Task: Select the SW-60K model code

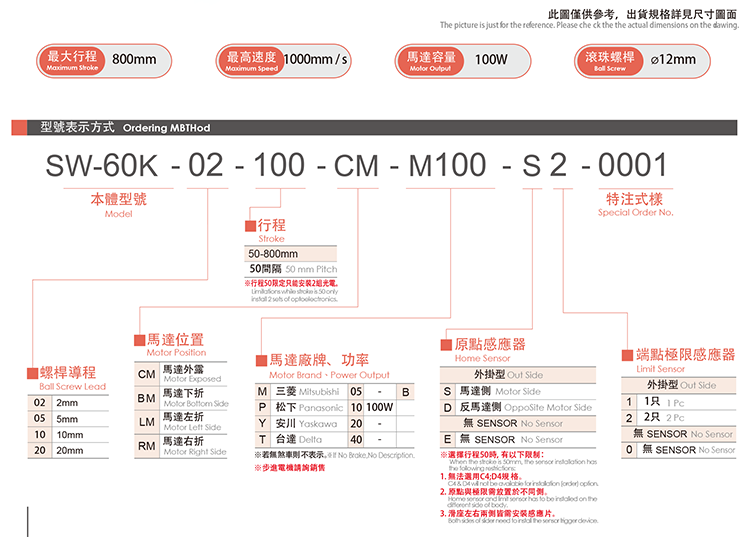Action: tap(105, 165)
